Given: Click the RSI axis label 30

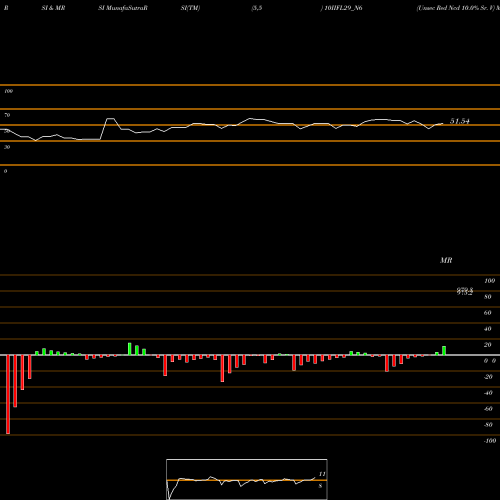Looking at the screenshot, I should point(7,147).
